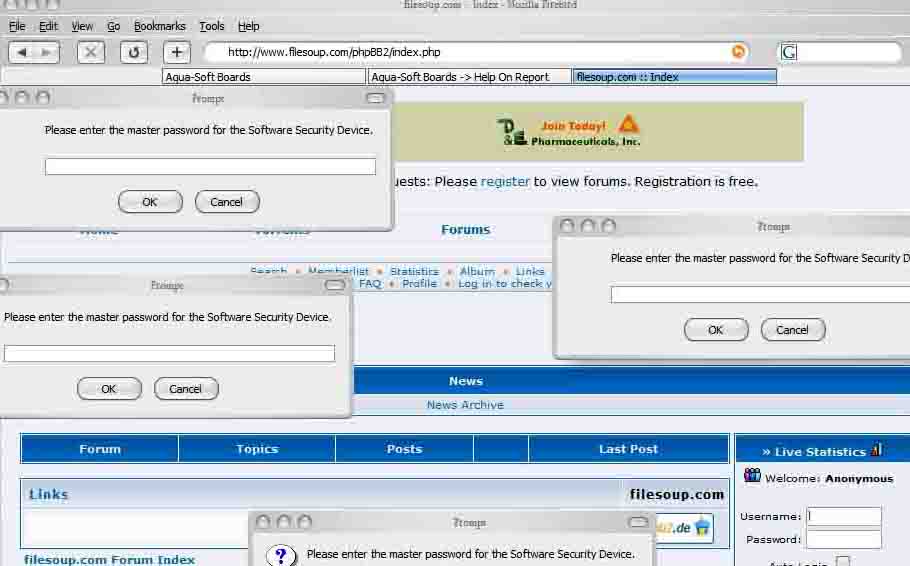Open the File menu
The width and height of the screenshot is (910, 566).
point(17,26)
